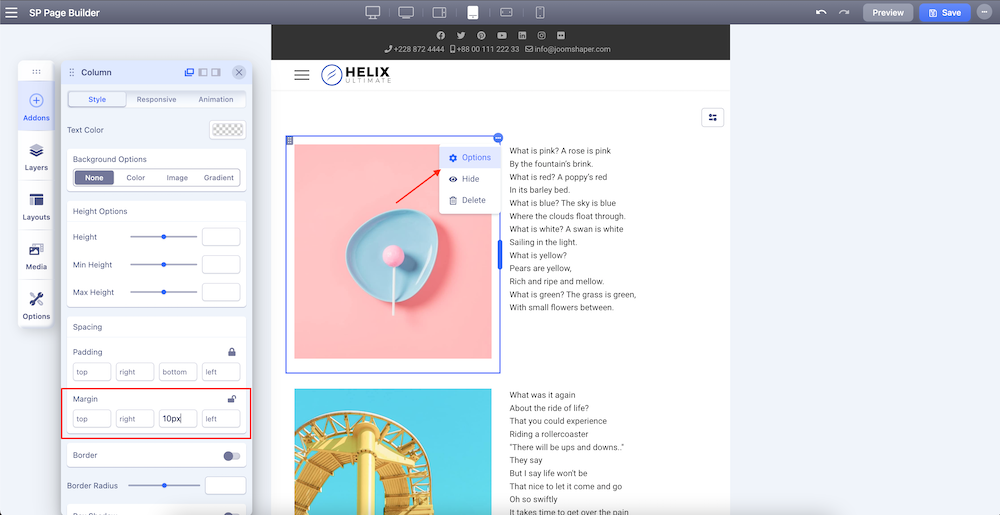Undo the last change
Screen dimensions: 1000x515
[x=821, y=12]
